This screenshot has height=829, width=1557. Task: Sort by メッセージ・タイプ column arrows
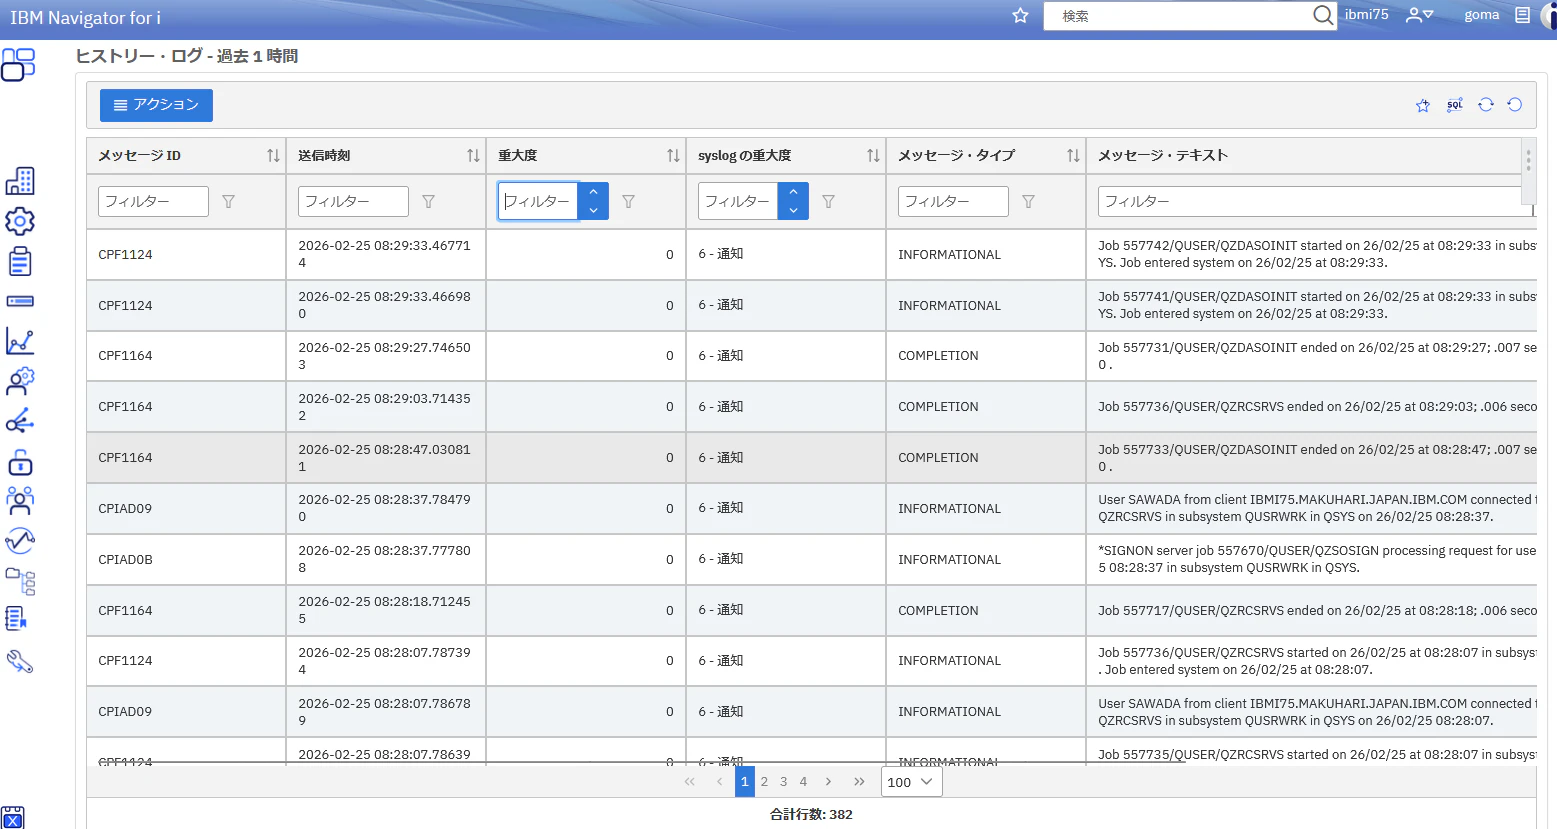tap(1073, 156)
